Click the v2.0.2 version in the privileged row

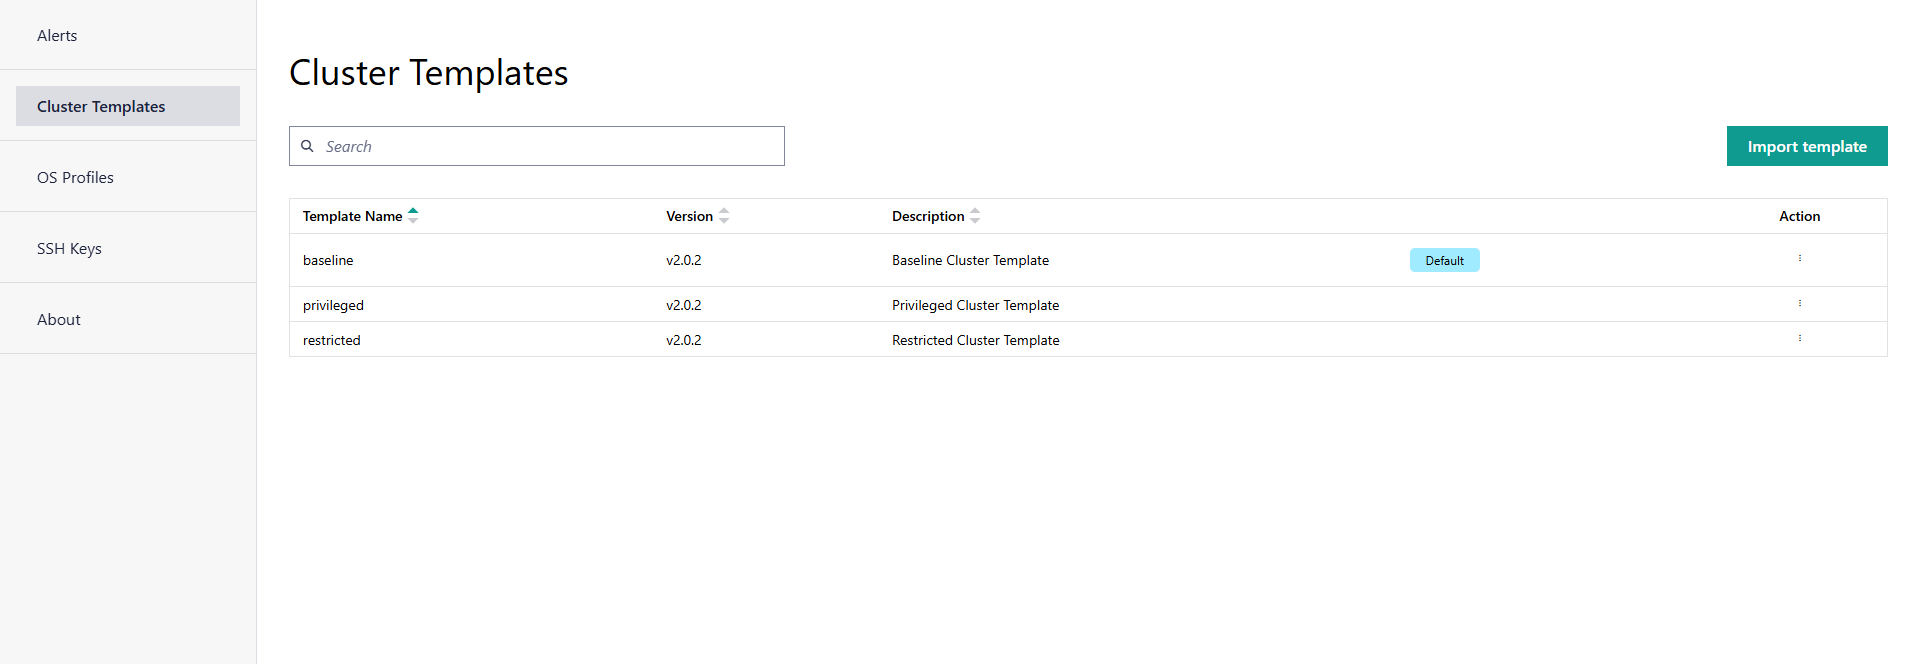coord(684,305)
